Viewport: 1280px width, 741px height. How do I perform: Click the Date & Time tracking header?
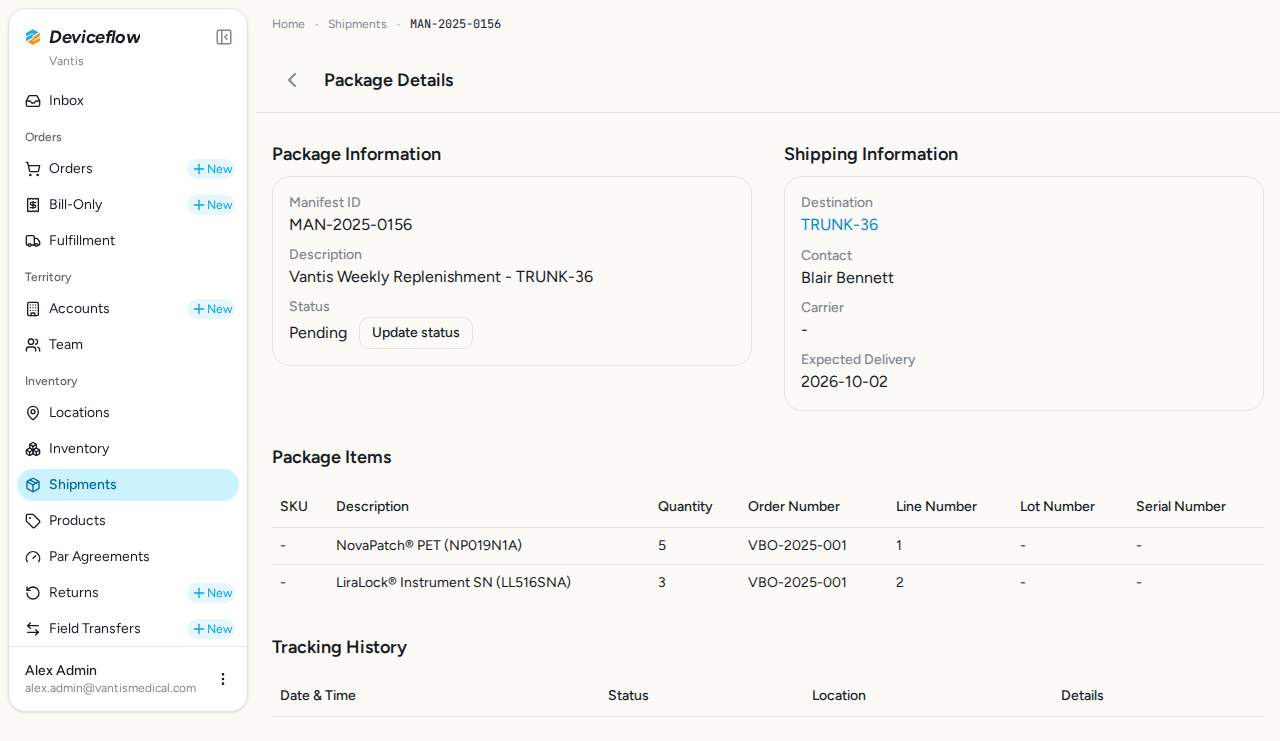(x=318, y=696)
